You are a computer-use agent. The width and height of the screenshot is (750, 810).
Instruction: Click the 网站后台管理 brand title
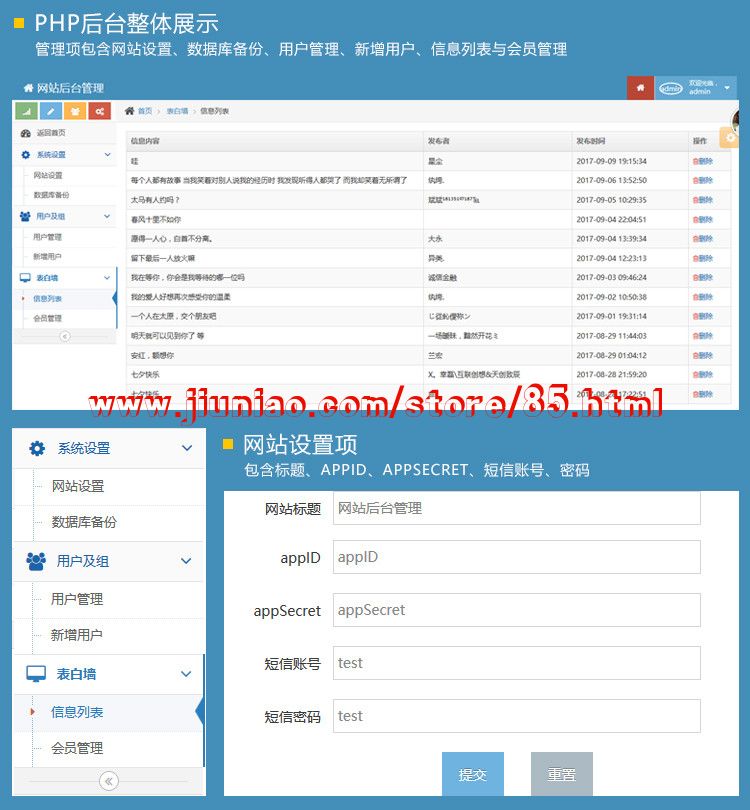click(x=70, y=88)
